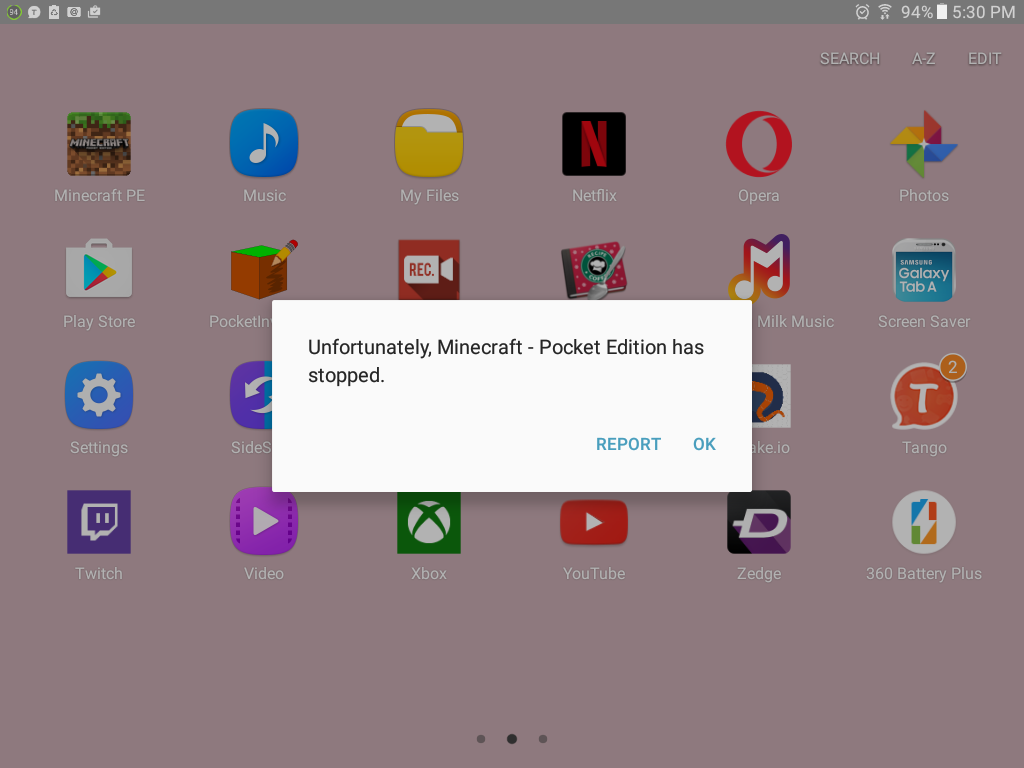Tap the crash message text in dialog

[505, 361]
